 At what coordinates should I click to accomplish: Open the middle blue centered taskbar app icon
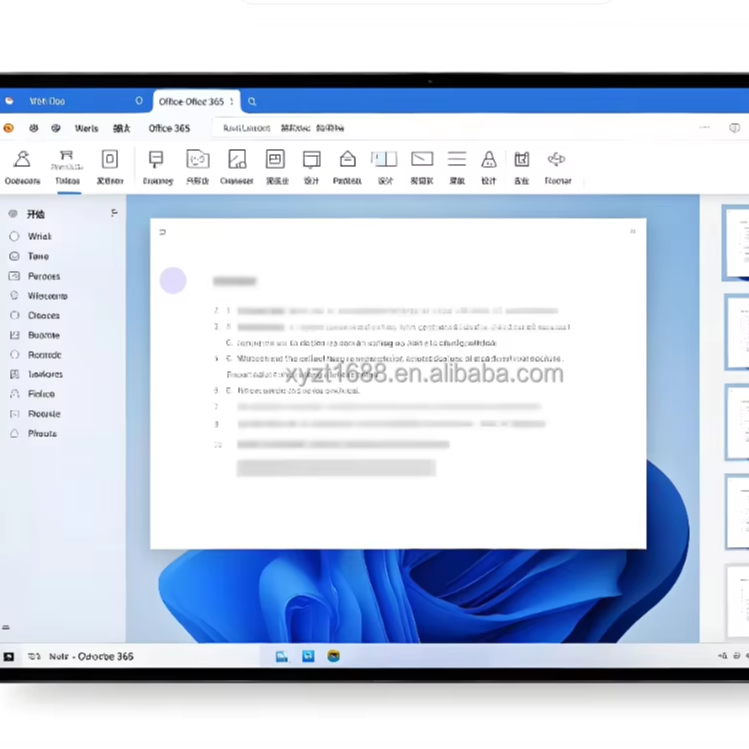pyautogui.click(x=308, y=656)
